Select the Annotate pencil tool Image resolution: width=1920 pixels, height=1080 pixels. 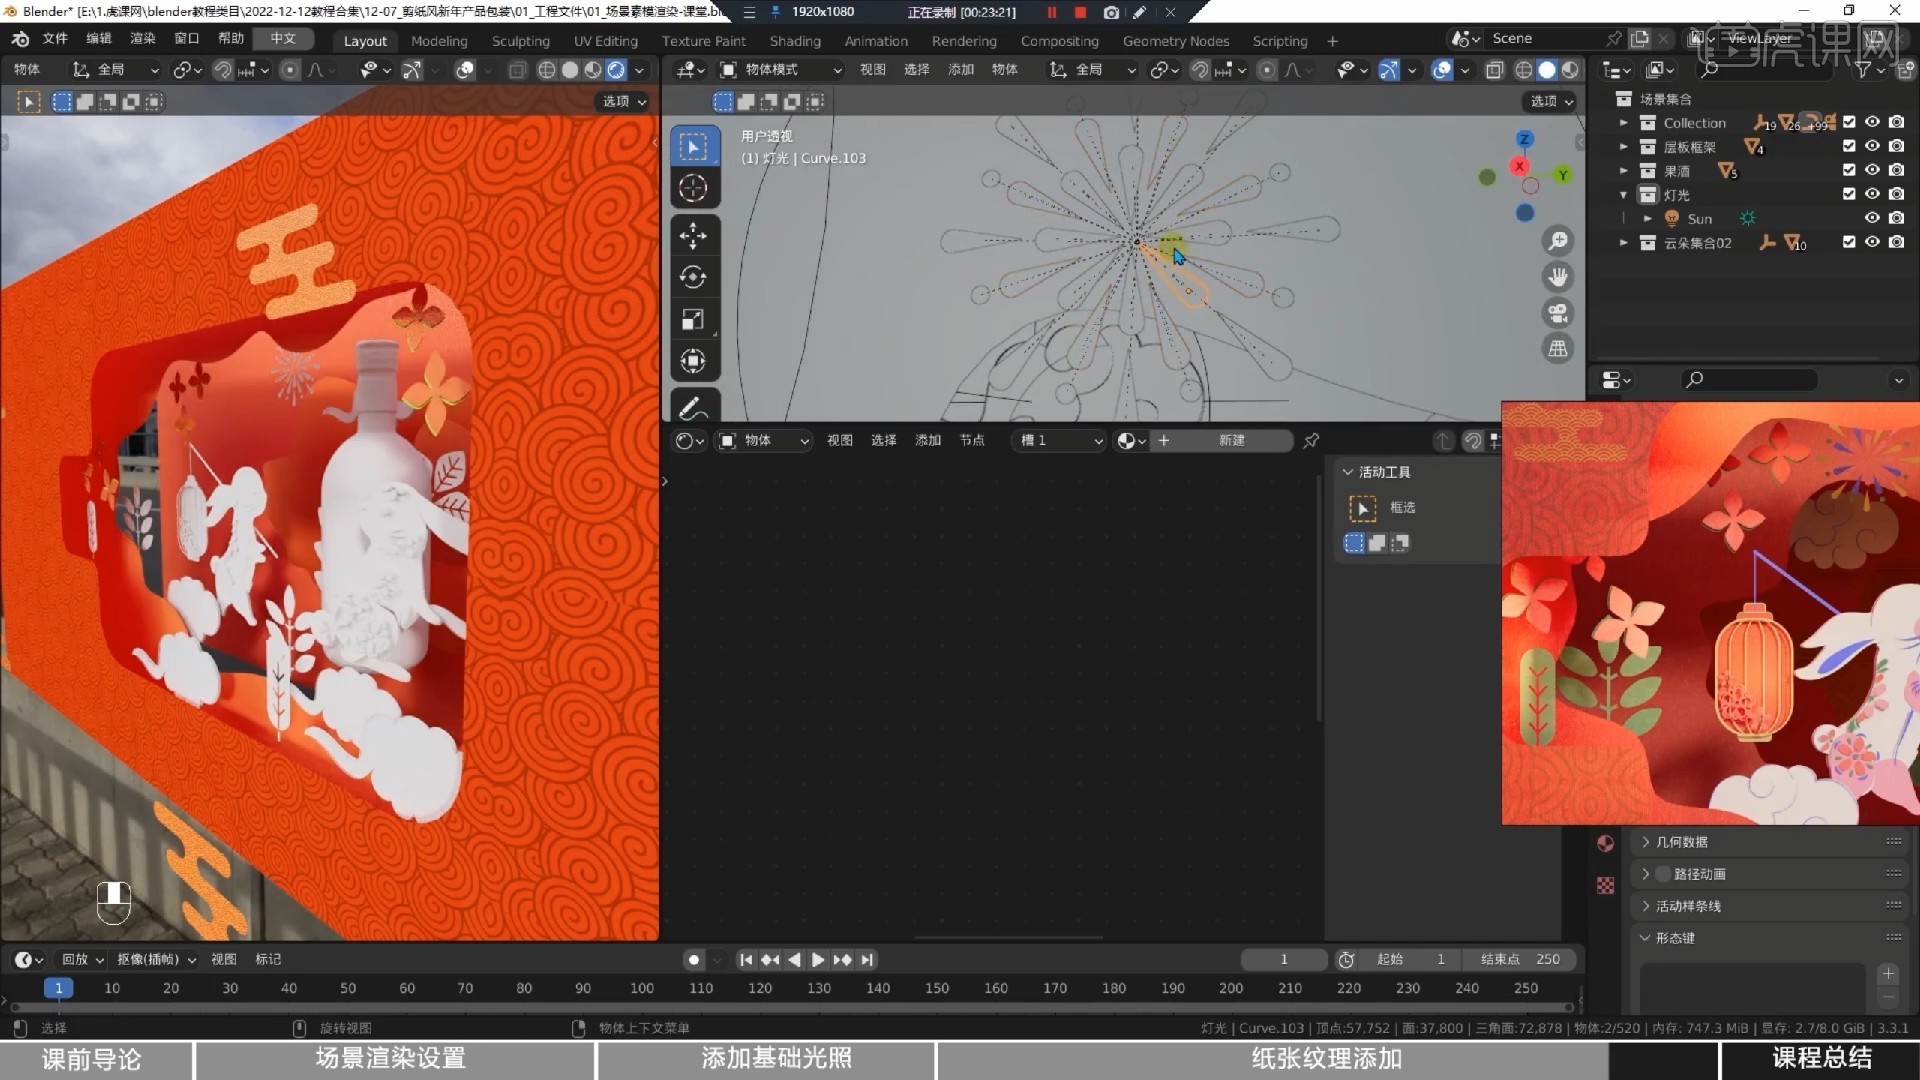point(693,408)
